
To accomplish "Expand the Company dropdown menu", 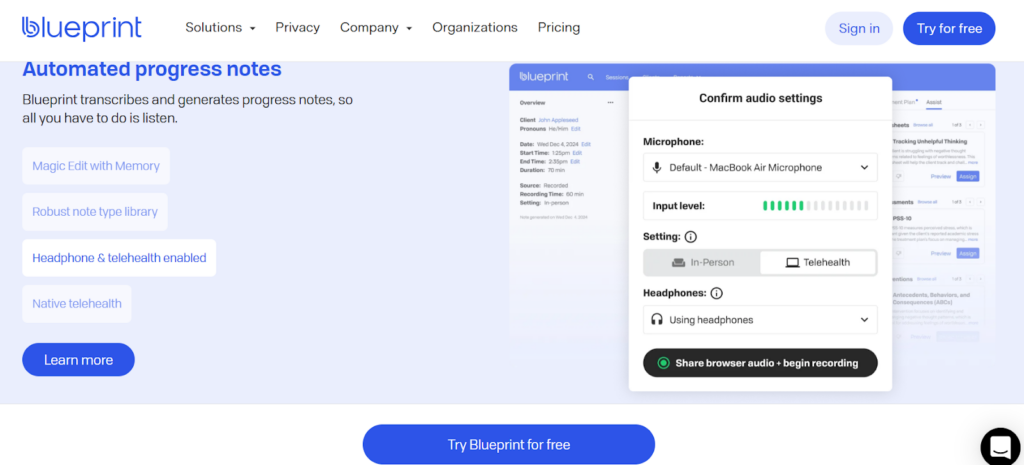I will pos(376,27).
